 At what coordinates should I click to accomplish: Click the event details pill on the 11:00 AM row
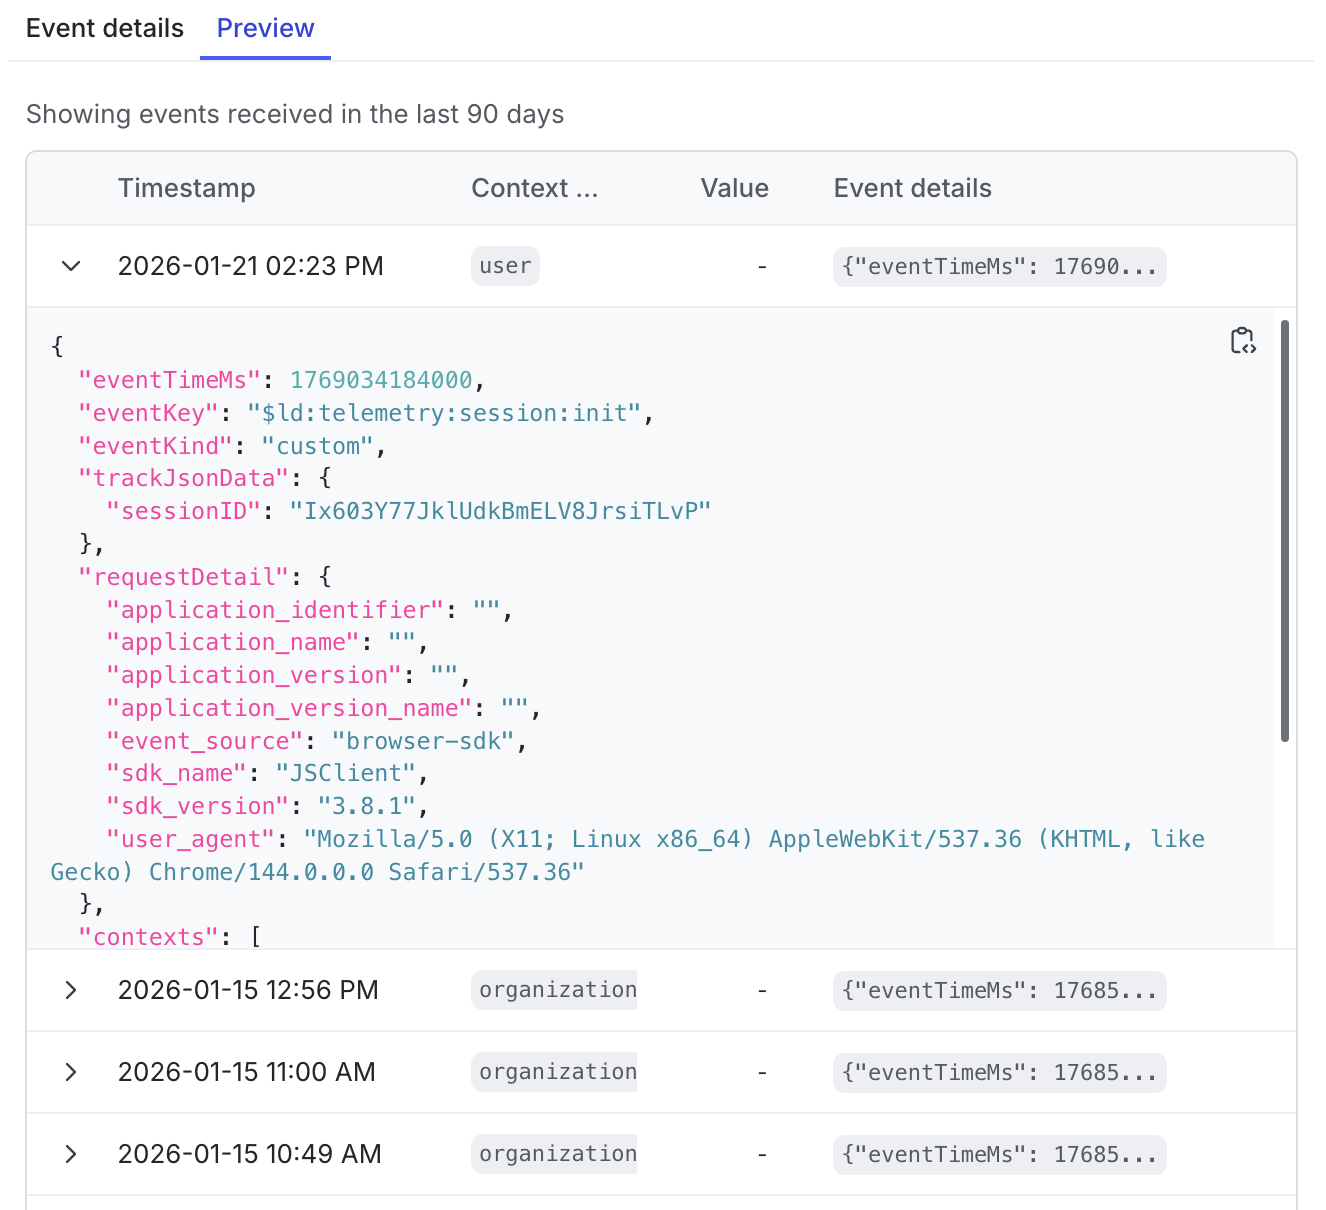pyautogui.click(x=999, y=1072)
